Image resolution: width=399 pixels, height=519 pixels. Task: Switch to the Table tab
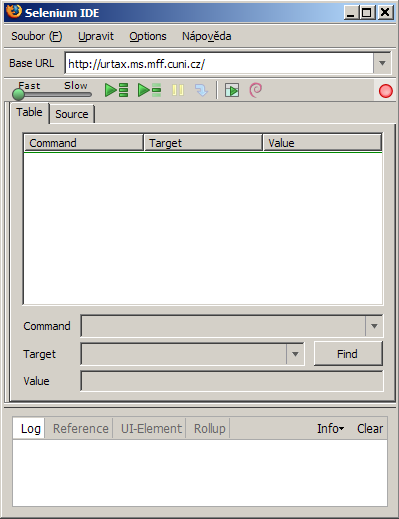click(30, 112)
